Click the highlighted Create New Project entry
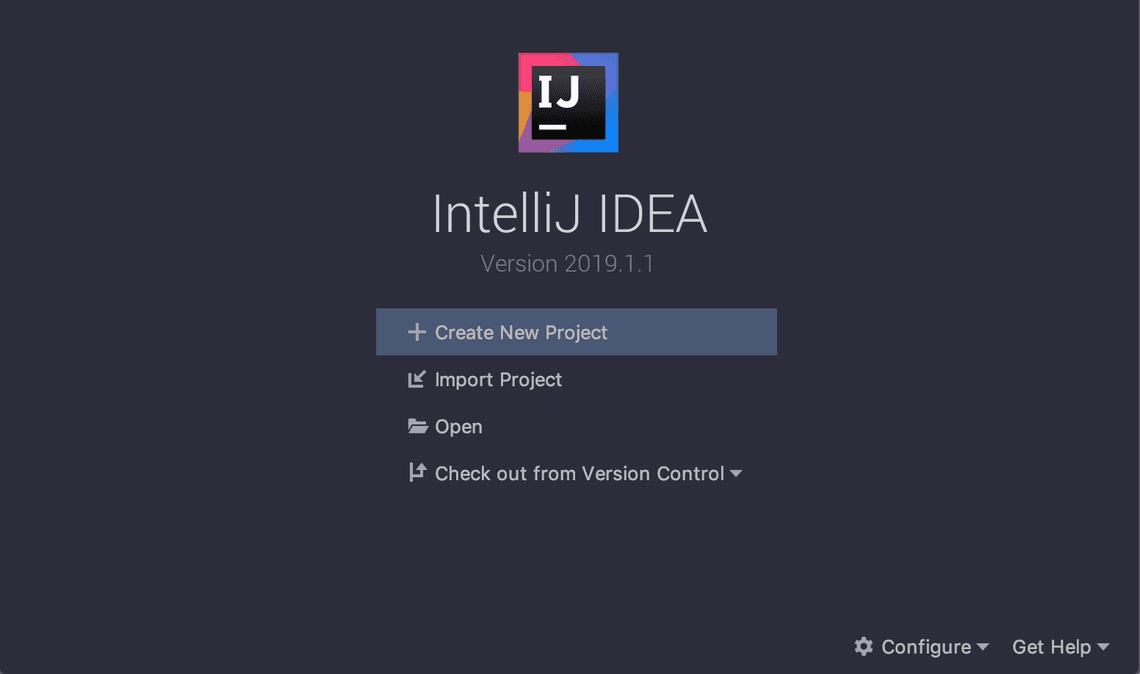Viewport: 1140px width, 674px height. click(576, 331)
